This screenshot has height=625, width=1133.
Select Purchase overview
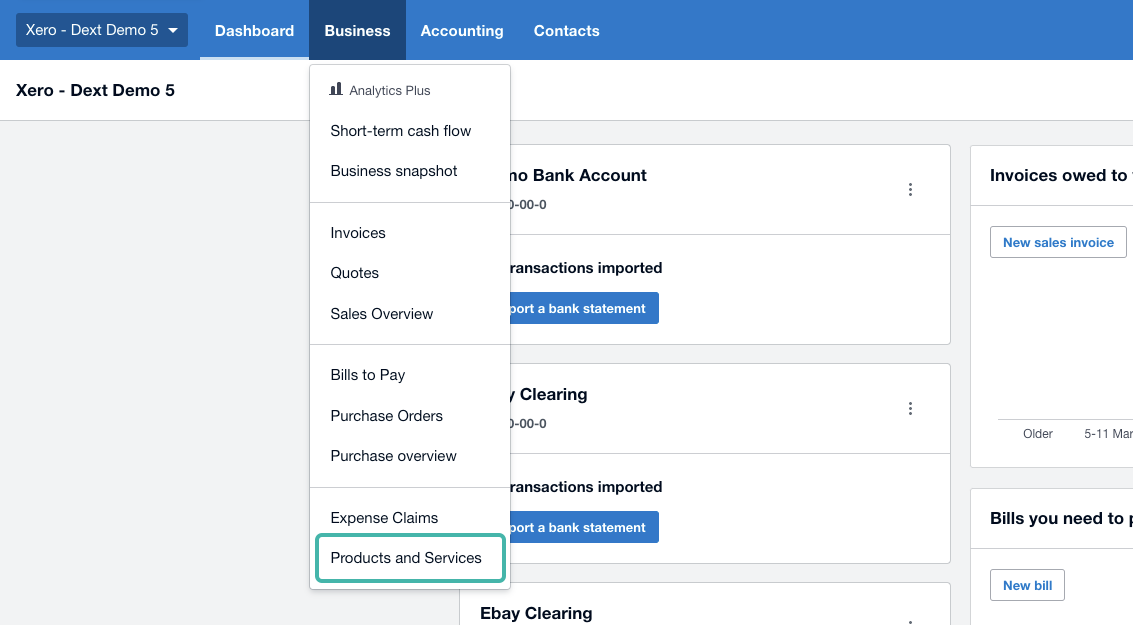[x=393, y=456]
